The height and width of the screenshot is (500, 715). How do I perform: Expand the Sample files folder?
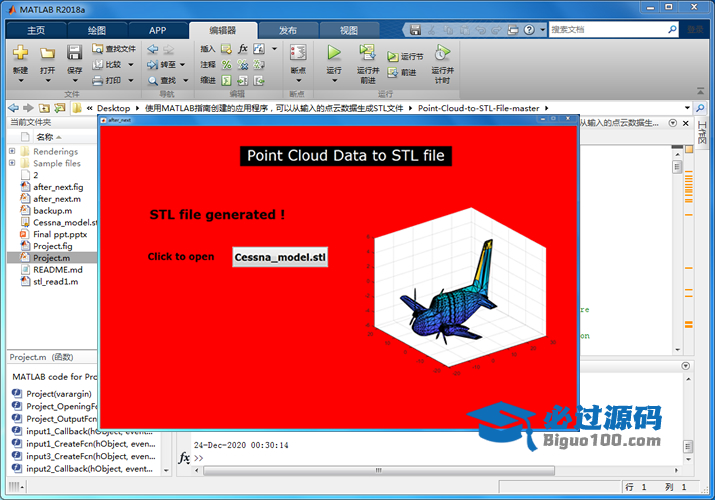pyautogui.click(x=12, y=163)
